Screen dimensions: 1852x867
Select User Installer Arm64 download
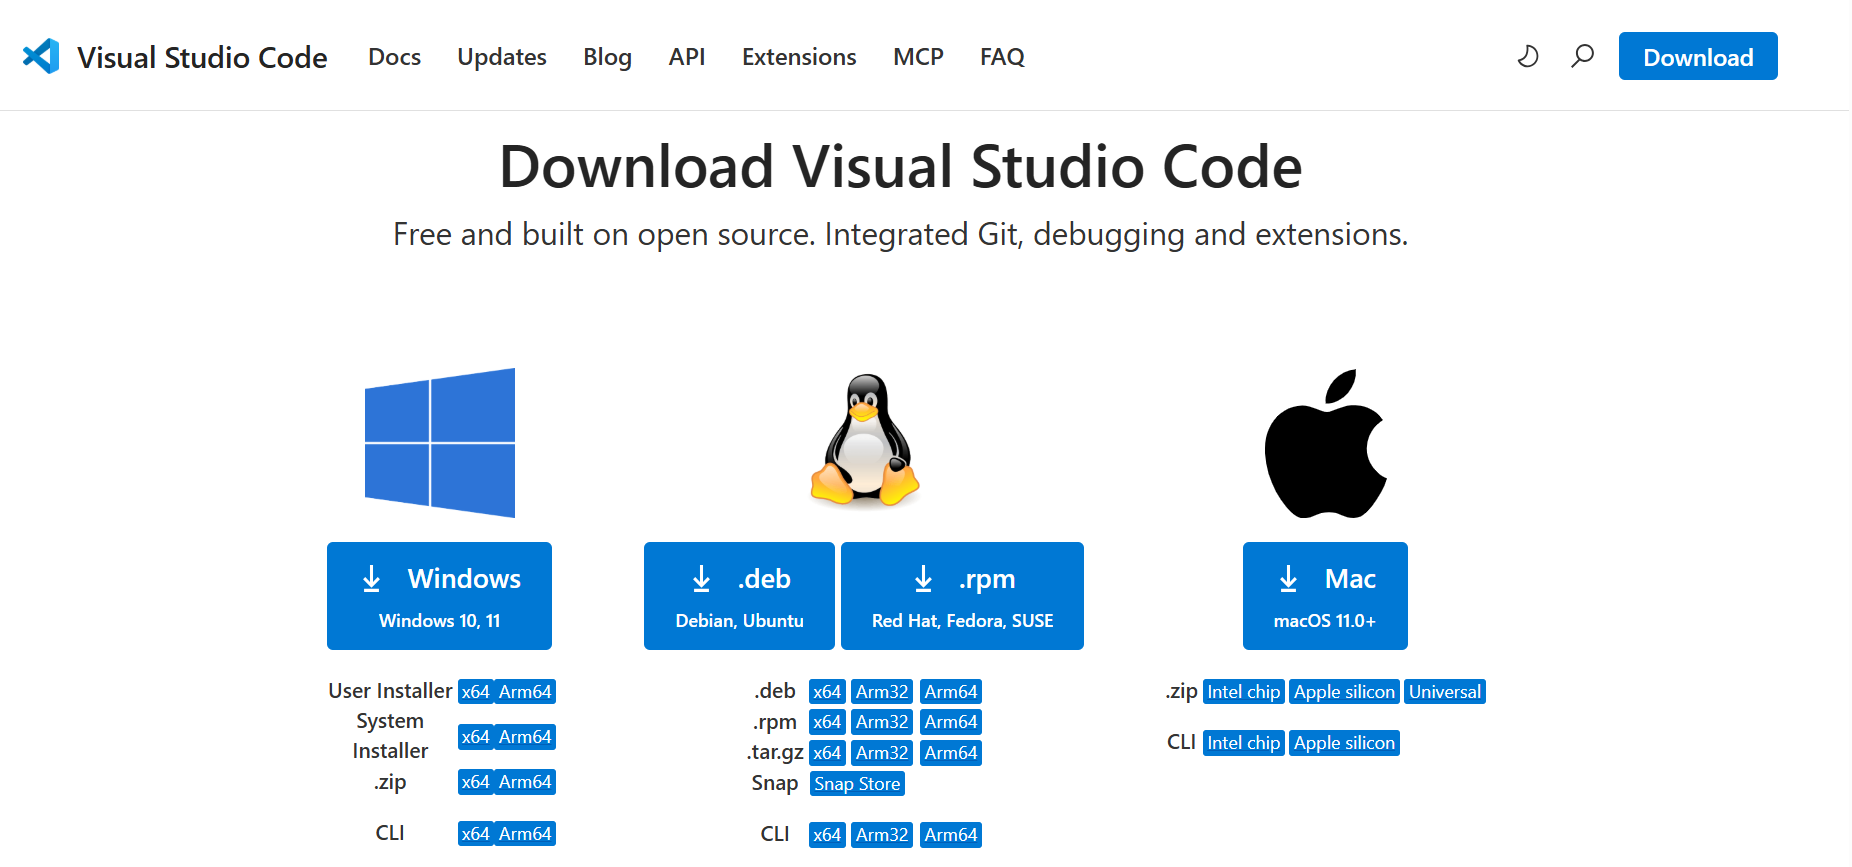[x=525, y=692]
